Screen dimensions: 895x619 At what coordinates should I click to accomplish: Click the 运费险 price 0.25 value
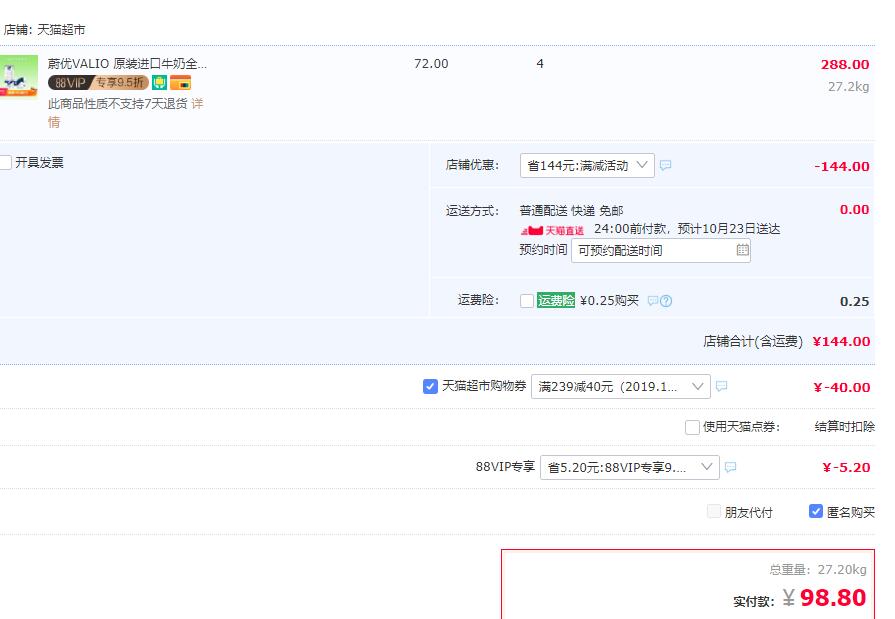click(854, 302)
